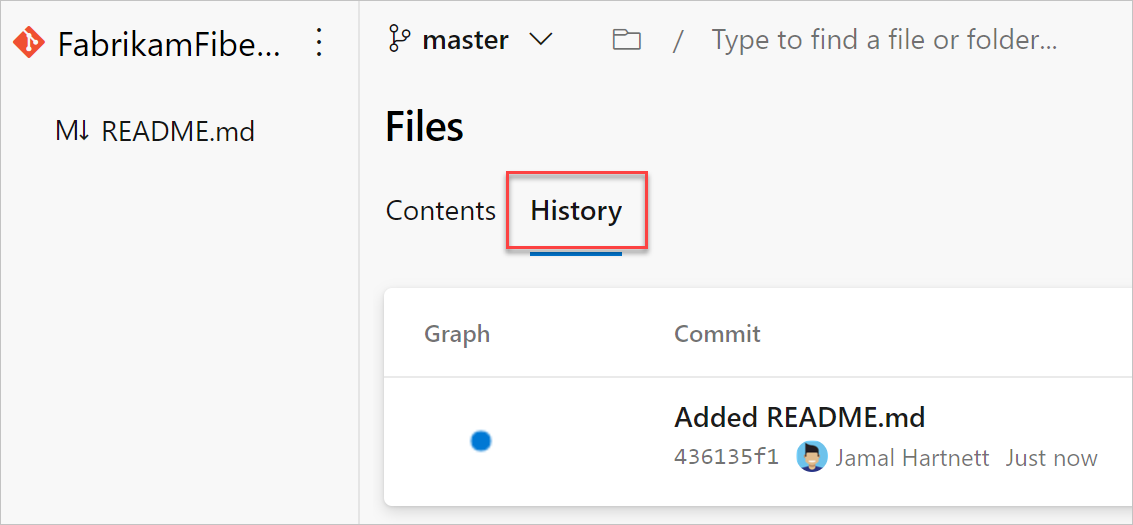Open the Added README.md commit
The height and width of the screenshot is (525, 1133).
[x=799, y=417]
